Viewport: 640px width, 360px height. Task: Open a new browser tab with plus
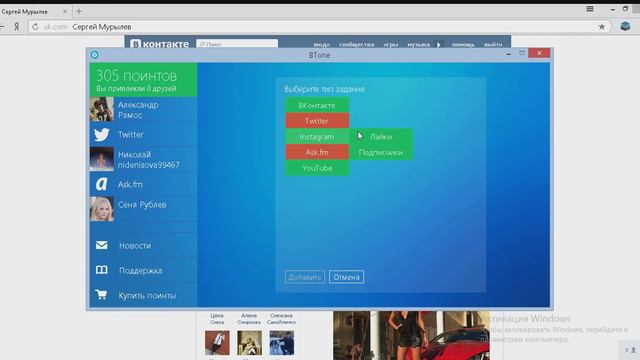pos(79,11)
